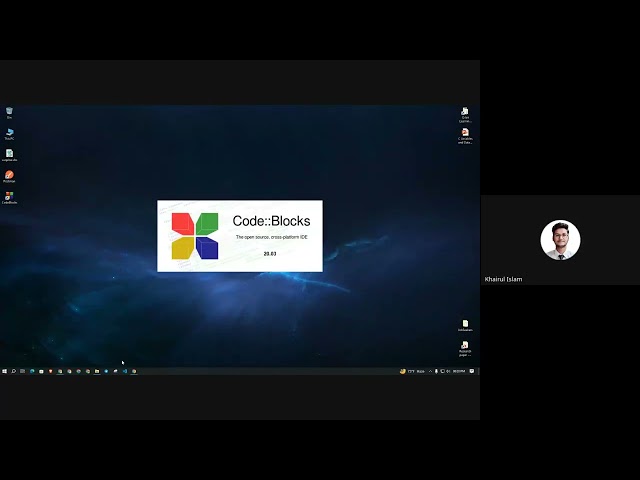The height and width of the screenshot is (480, 640).
Task: Select the Recycle Bin desktop icon
Action: (x=9, y=112)
